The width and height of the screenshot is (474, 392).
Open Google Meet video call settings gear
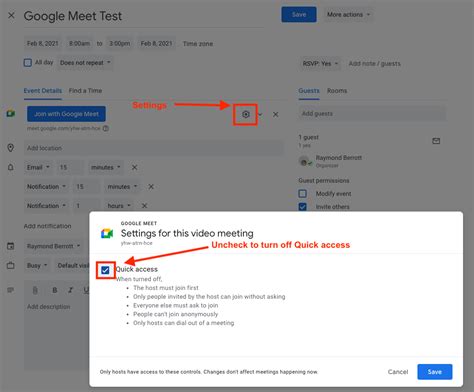(246, 114)
